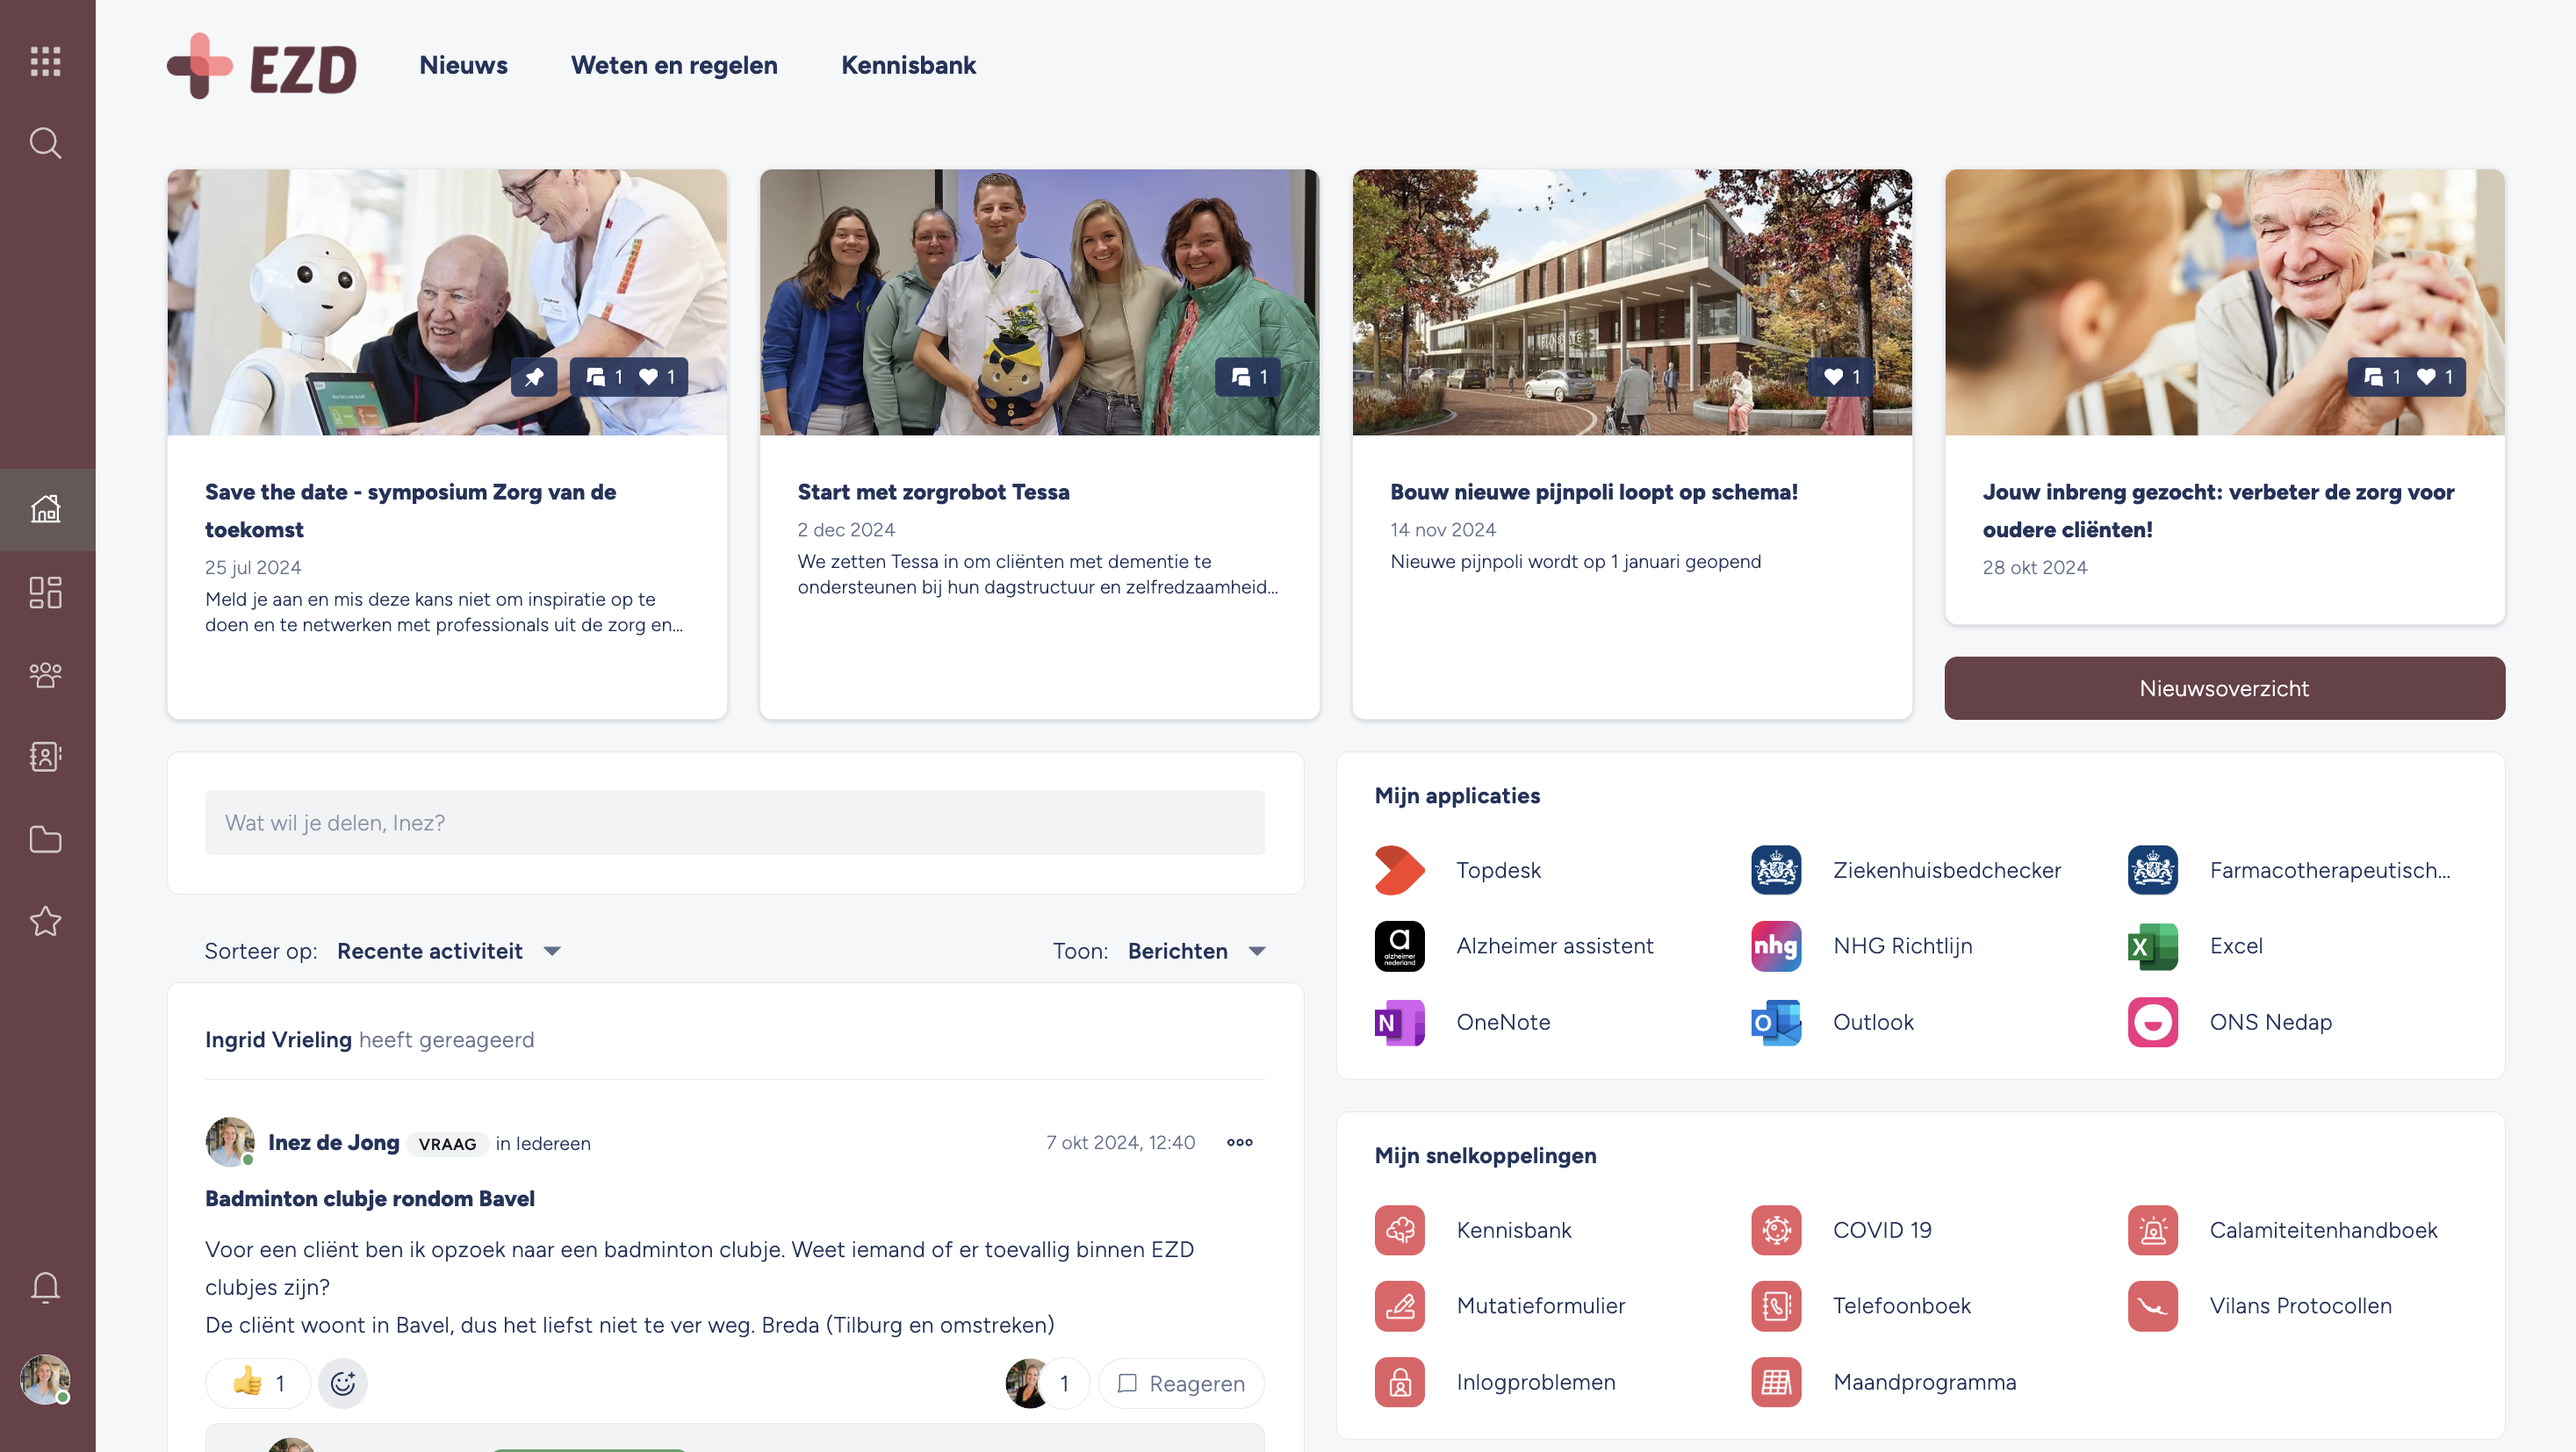Open search from the sidebar magnifier

(x=46, y=143)
